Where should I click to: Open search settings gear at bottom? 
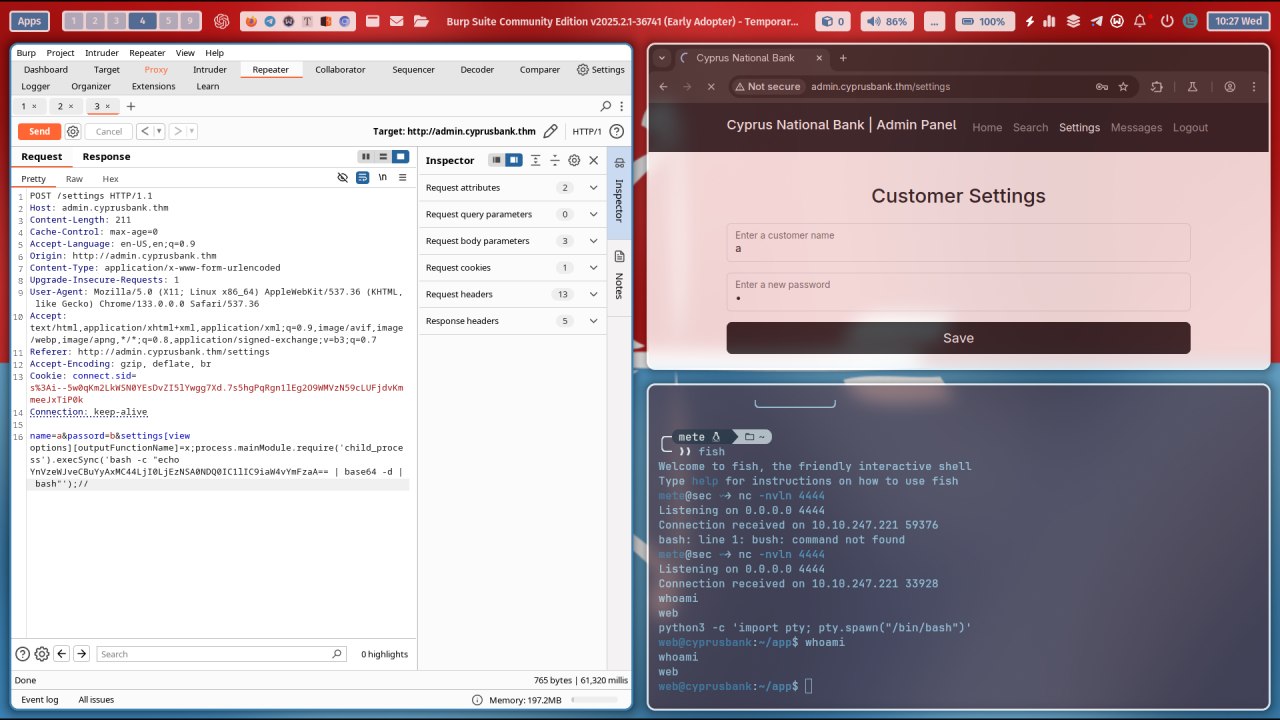(41, 654)
